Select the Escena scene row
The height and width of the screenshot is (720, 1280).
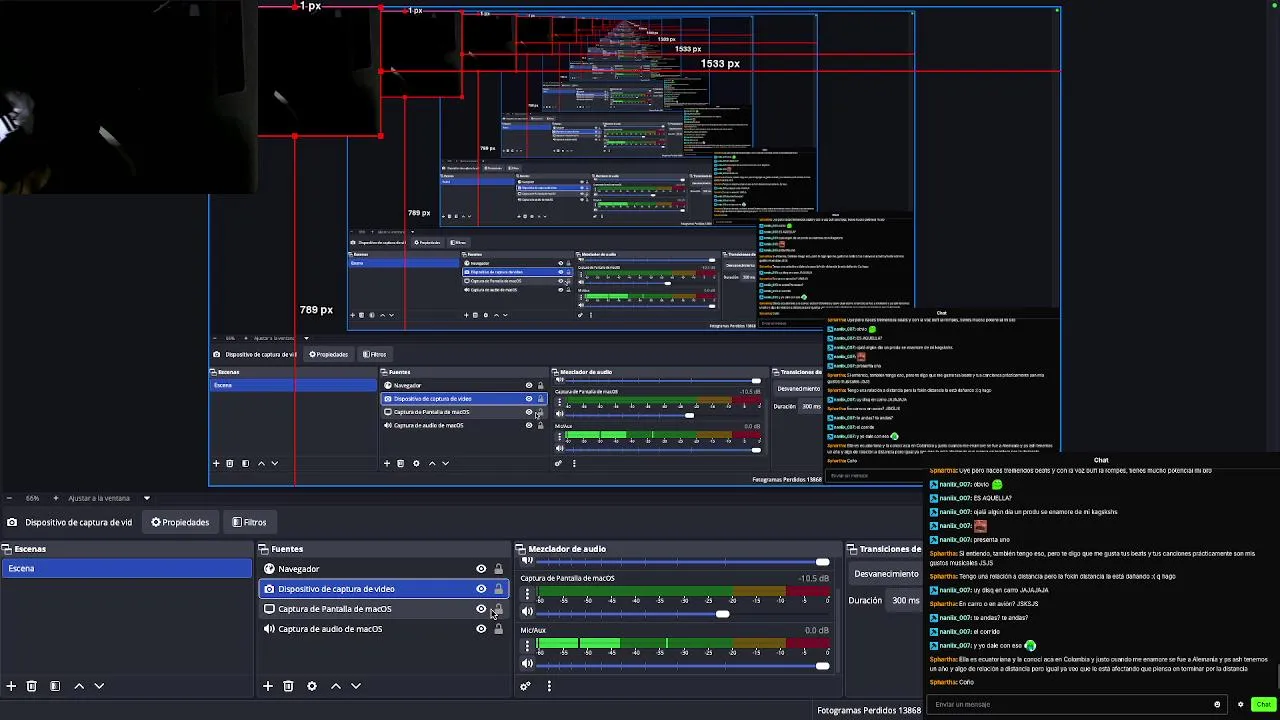point(127,568)
